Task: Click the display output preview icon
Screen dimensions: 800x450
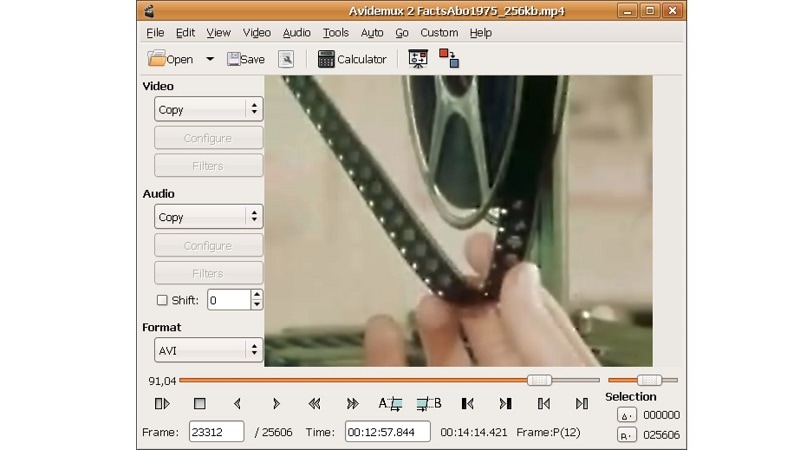Action: (x=418, y=59)
